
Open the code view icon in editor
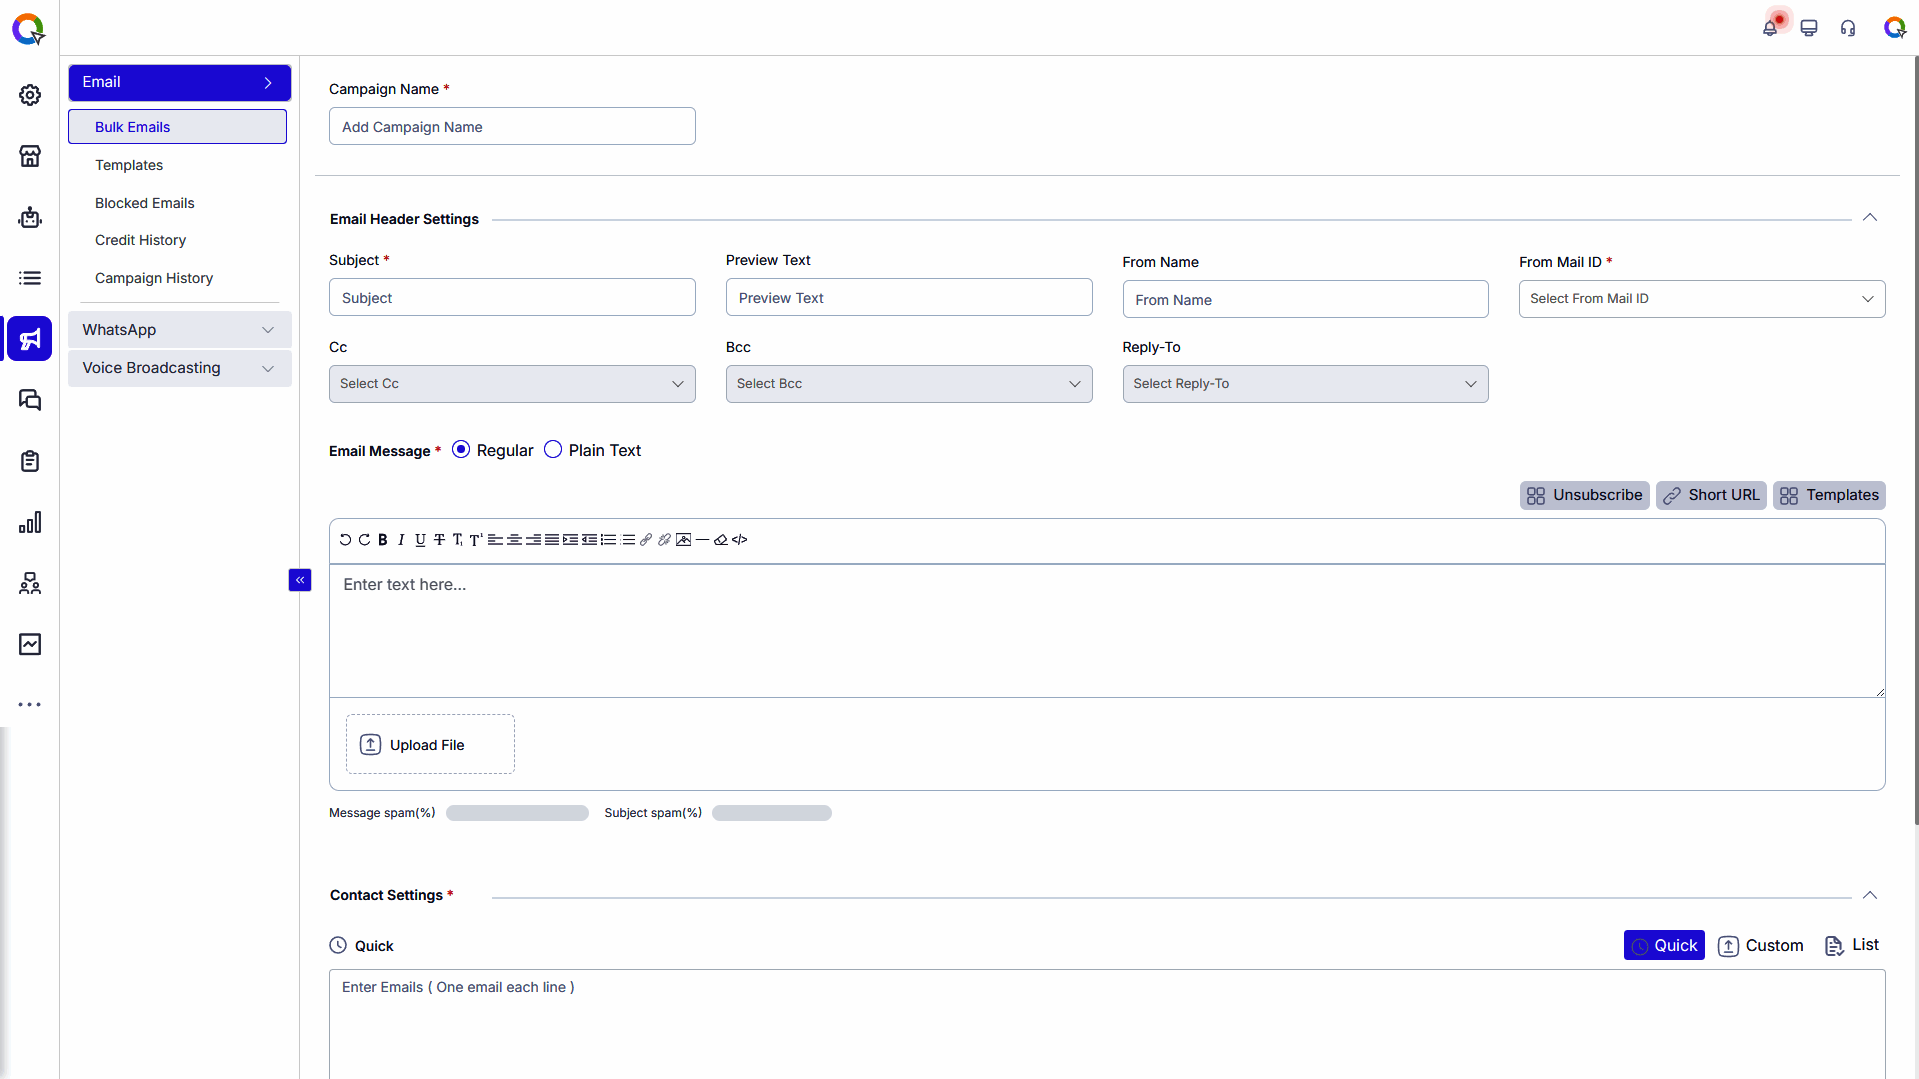point(740,540)
